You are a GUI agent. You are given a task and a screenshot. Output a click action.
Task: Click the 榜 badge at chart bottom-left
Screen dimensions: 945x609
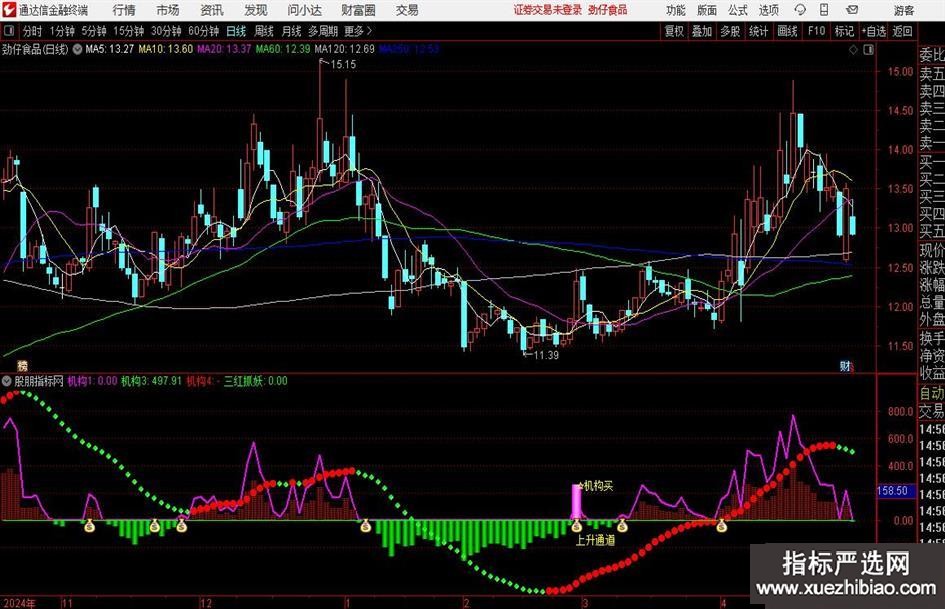[22, 365]
